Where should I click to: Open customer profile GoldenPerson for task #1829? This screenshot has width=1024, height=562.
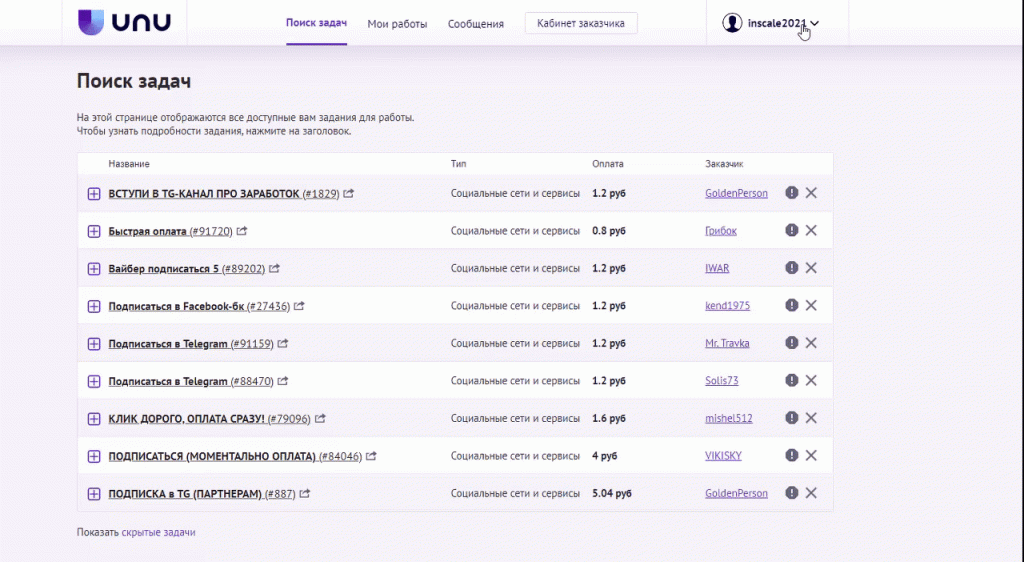tap(736, 194)
